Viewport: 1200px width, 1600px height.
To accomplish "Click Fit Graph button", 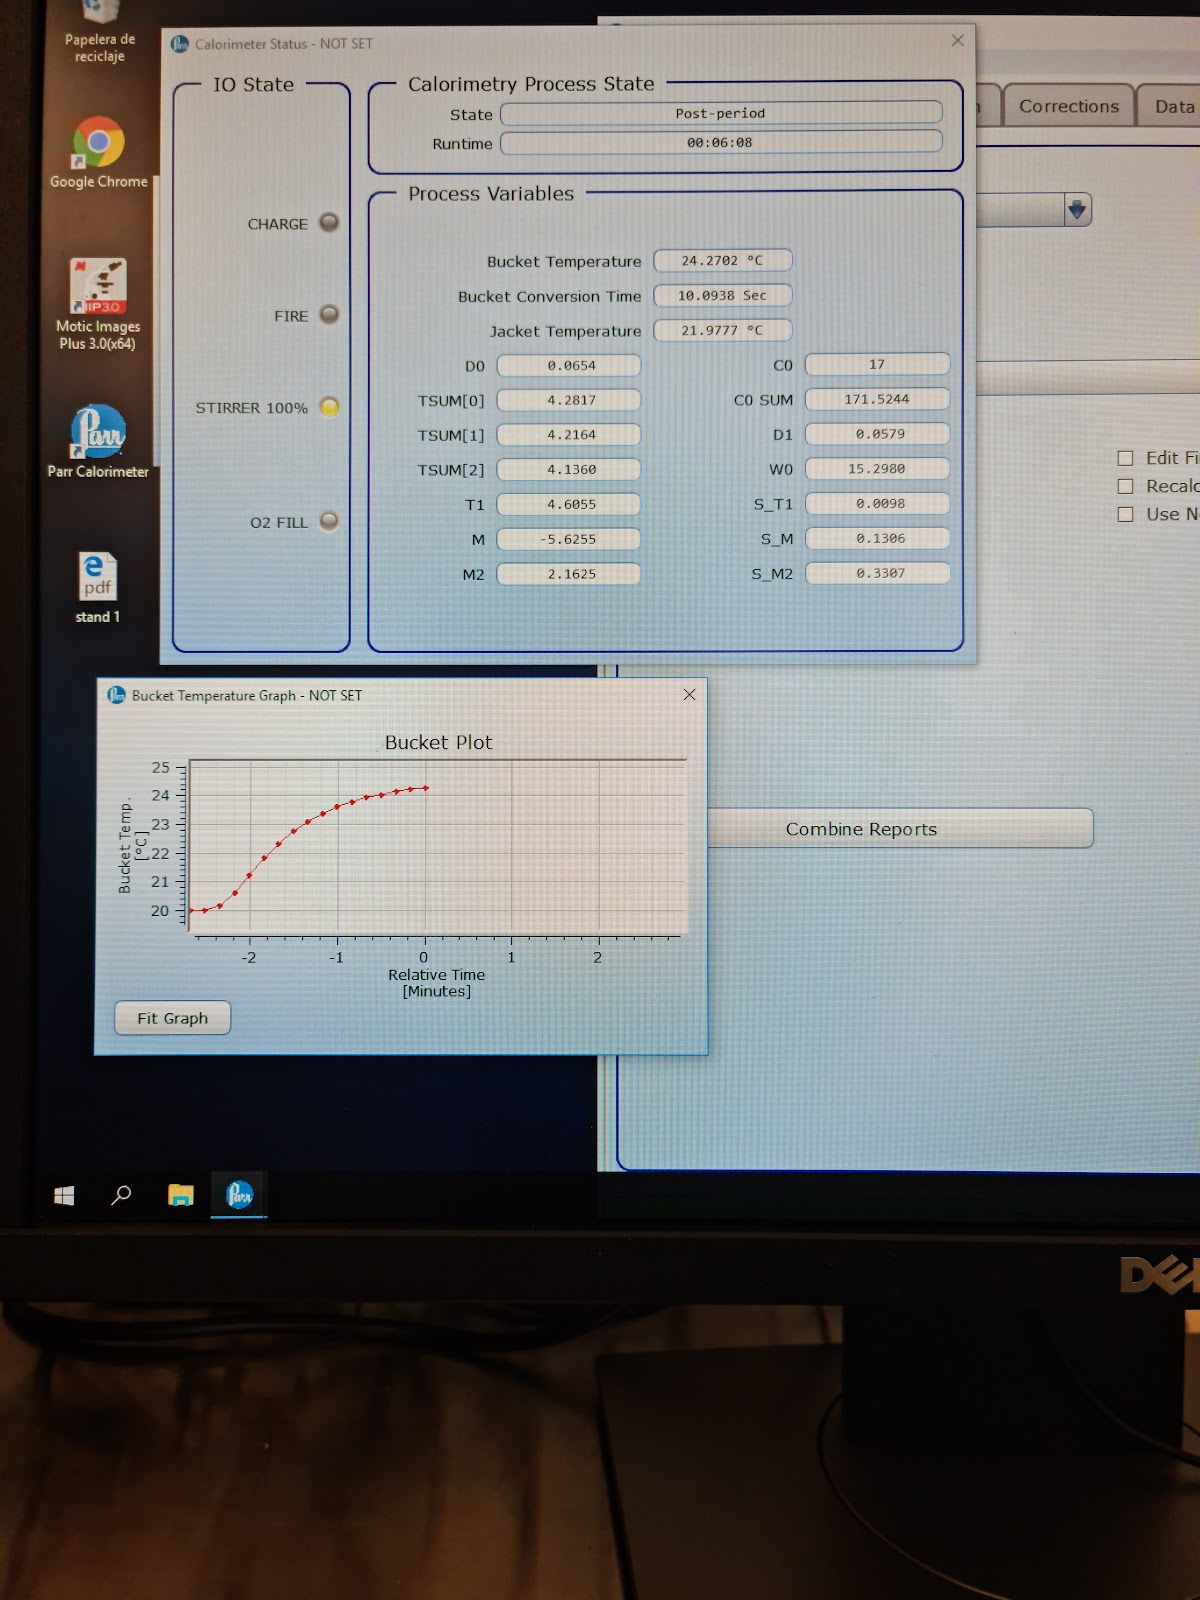I will pyautogui.click(x=172, y=1018).
